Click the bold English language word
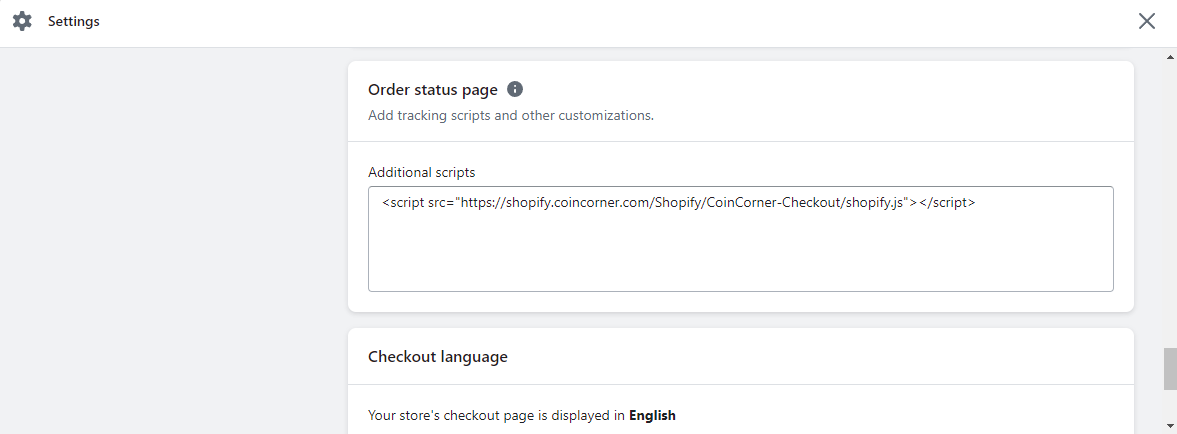 point(652,415)
